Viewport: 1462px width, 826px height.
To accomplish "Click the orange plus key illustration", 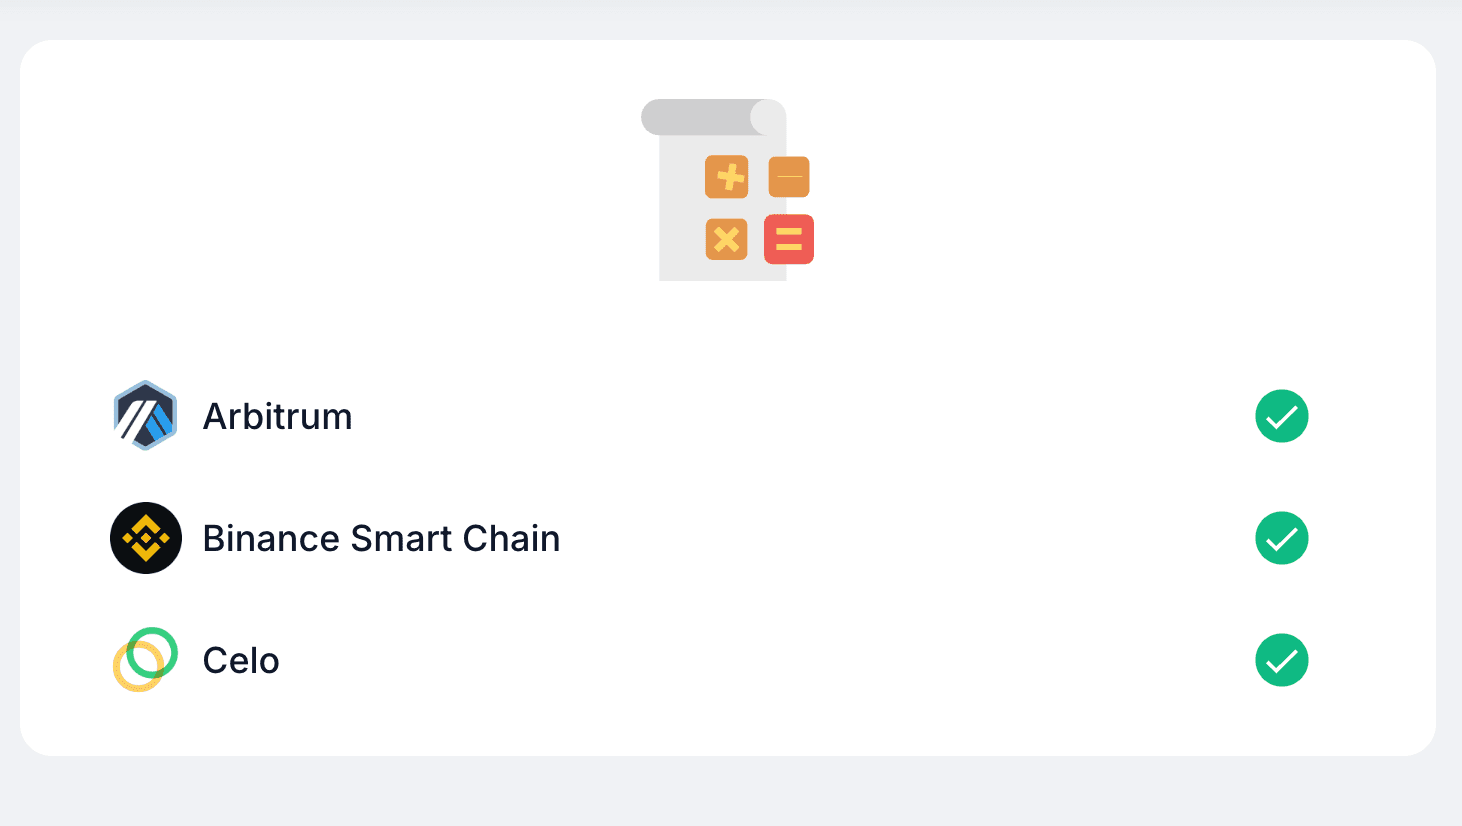I will tap(727, 177).
